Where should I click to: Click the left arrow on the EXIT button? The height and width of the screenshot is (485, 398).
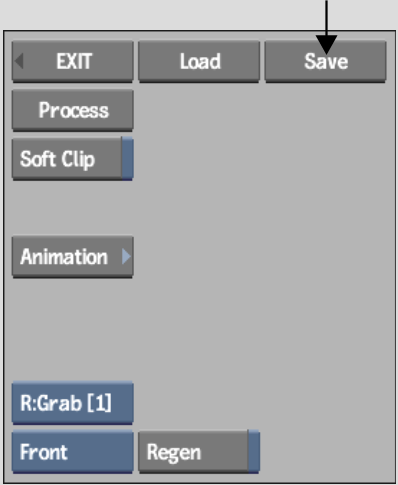pos(19,61)
